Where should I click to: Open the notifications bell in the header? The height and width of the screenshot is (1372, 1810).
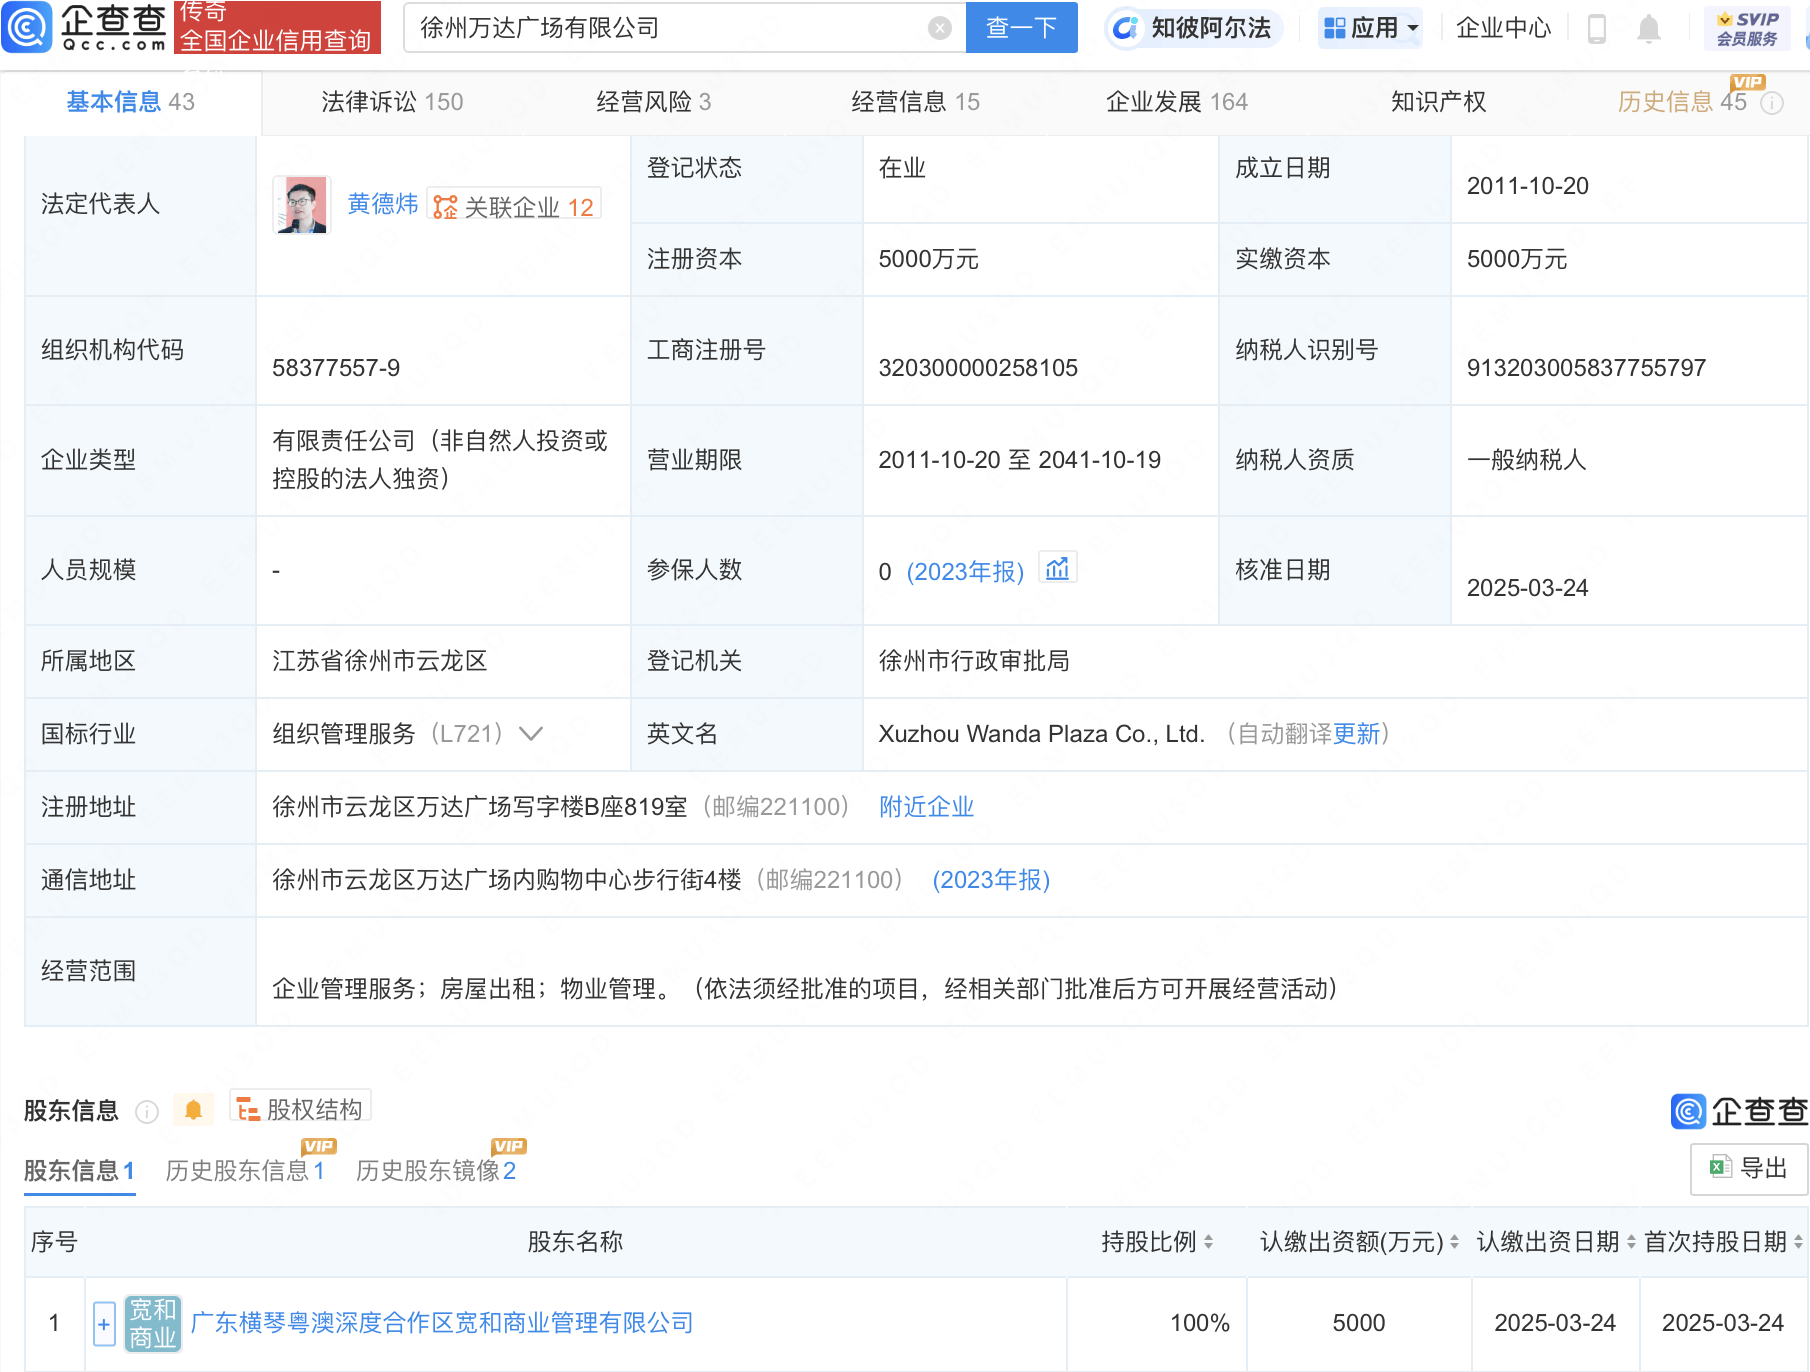1649,29
